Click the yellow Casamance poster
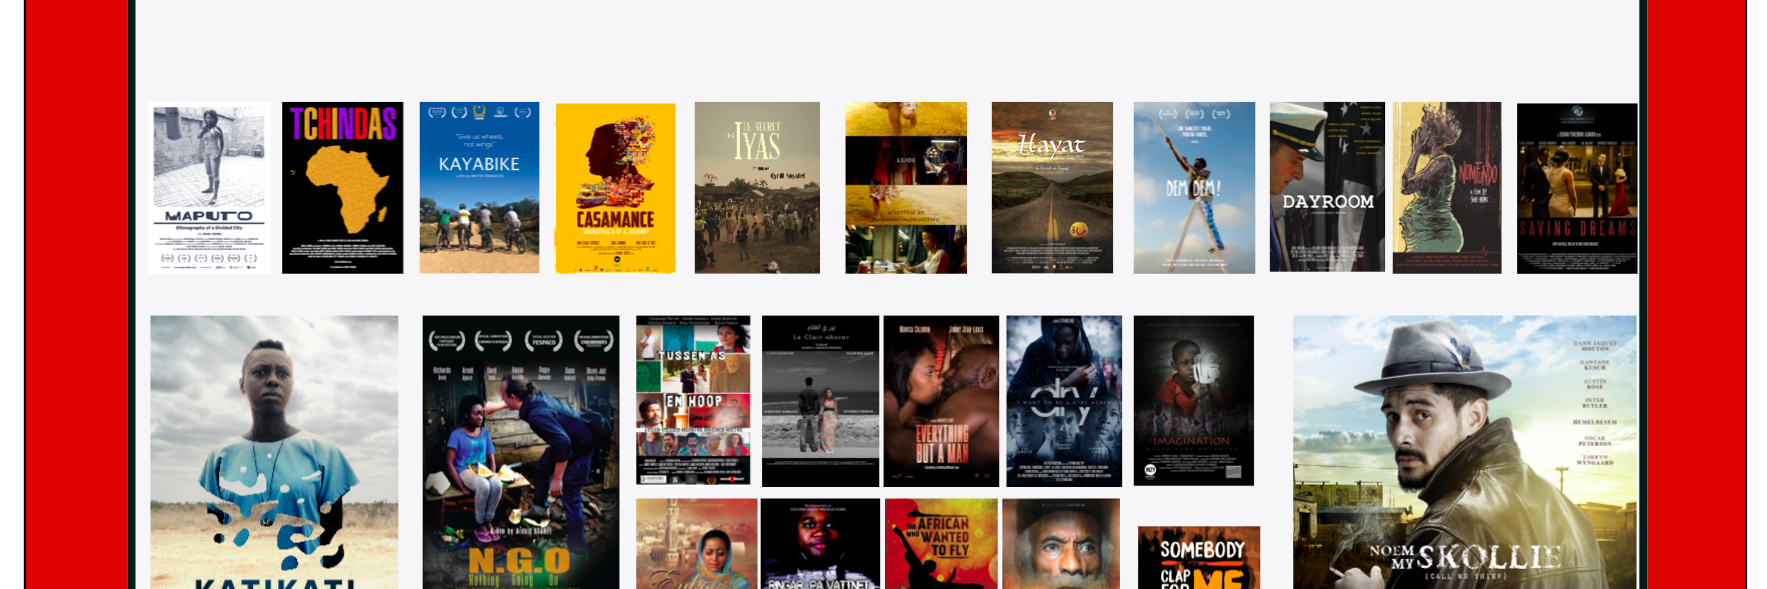 pos(615,188)
